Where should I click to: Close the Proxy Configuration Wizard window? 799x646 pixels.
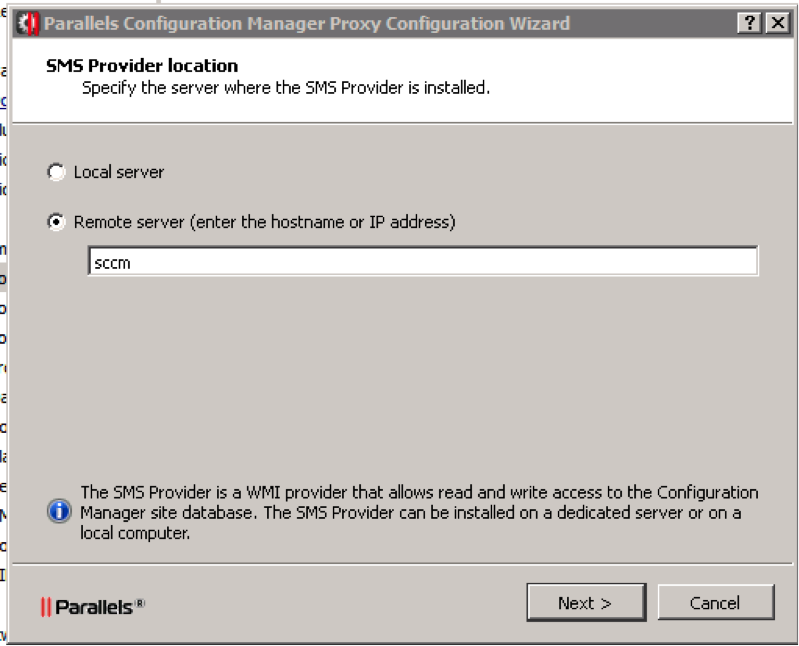pos(776,23)
